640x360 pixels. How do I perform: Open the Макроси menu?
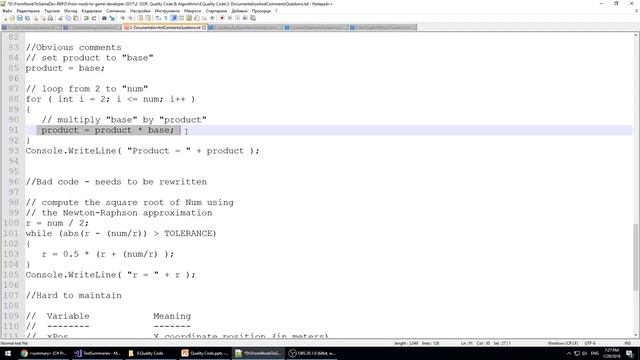pos(193,11)
